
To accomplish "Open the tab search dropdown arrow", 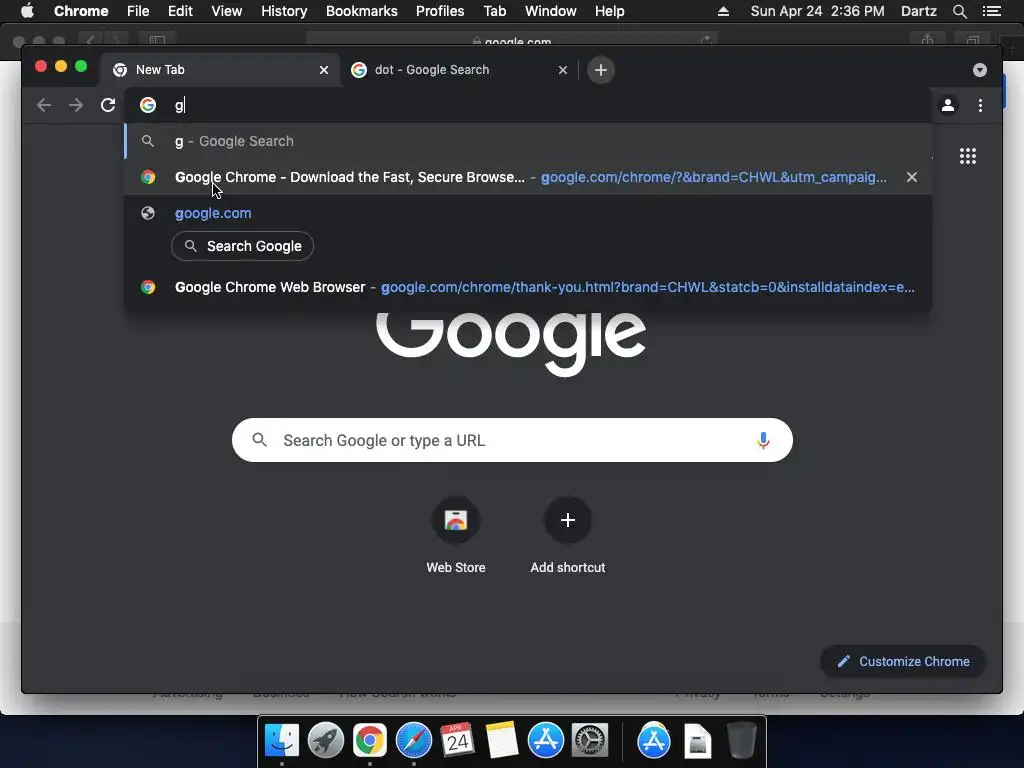I will pos(980,70).
